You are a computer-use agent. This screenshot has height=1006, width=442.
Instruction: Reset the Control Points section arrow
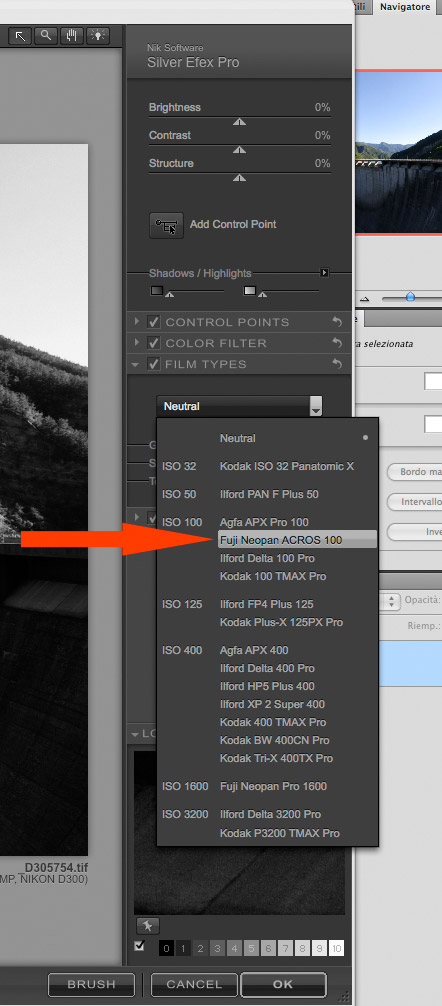[337, 322]
